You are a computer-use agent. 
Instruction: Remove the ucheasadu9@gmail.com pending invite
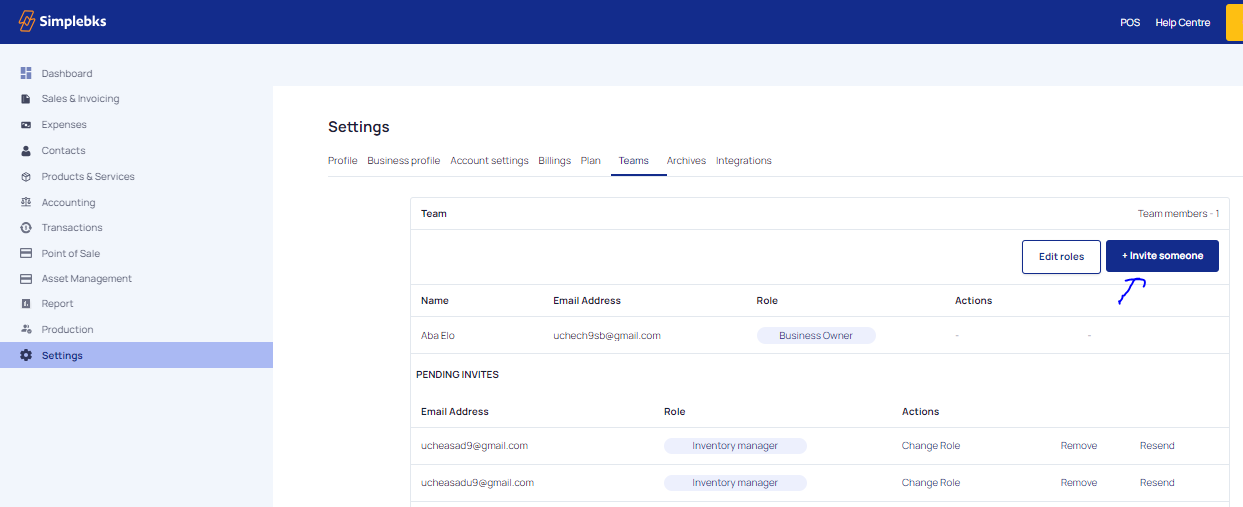1078,483
